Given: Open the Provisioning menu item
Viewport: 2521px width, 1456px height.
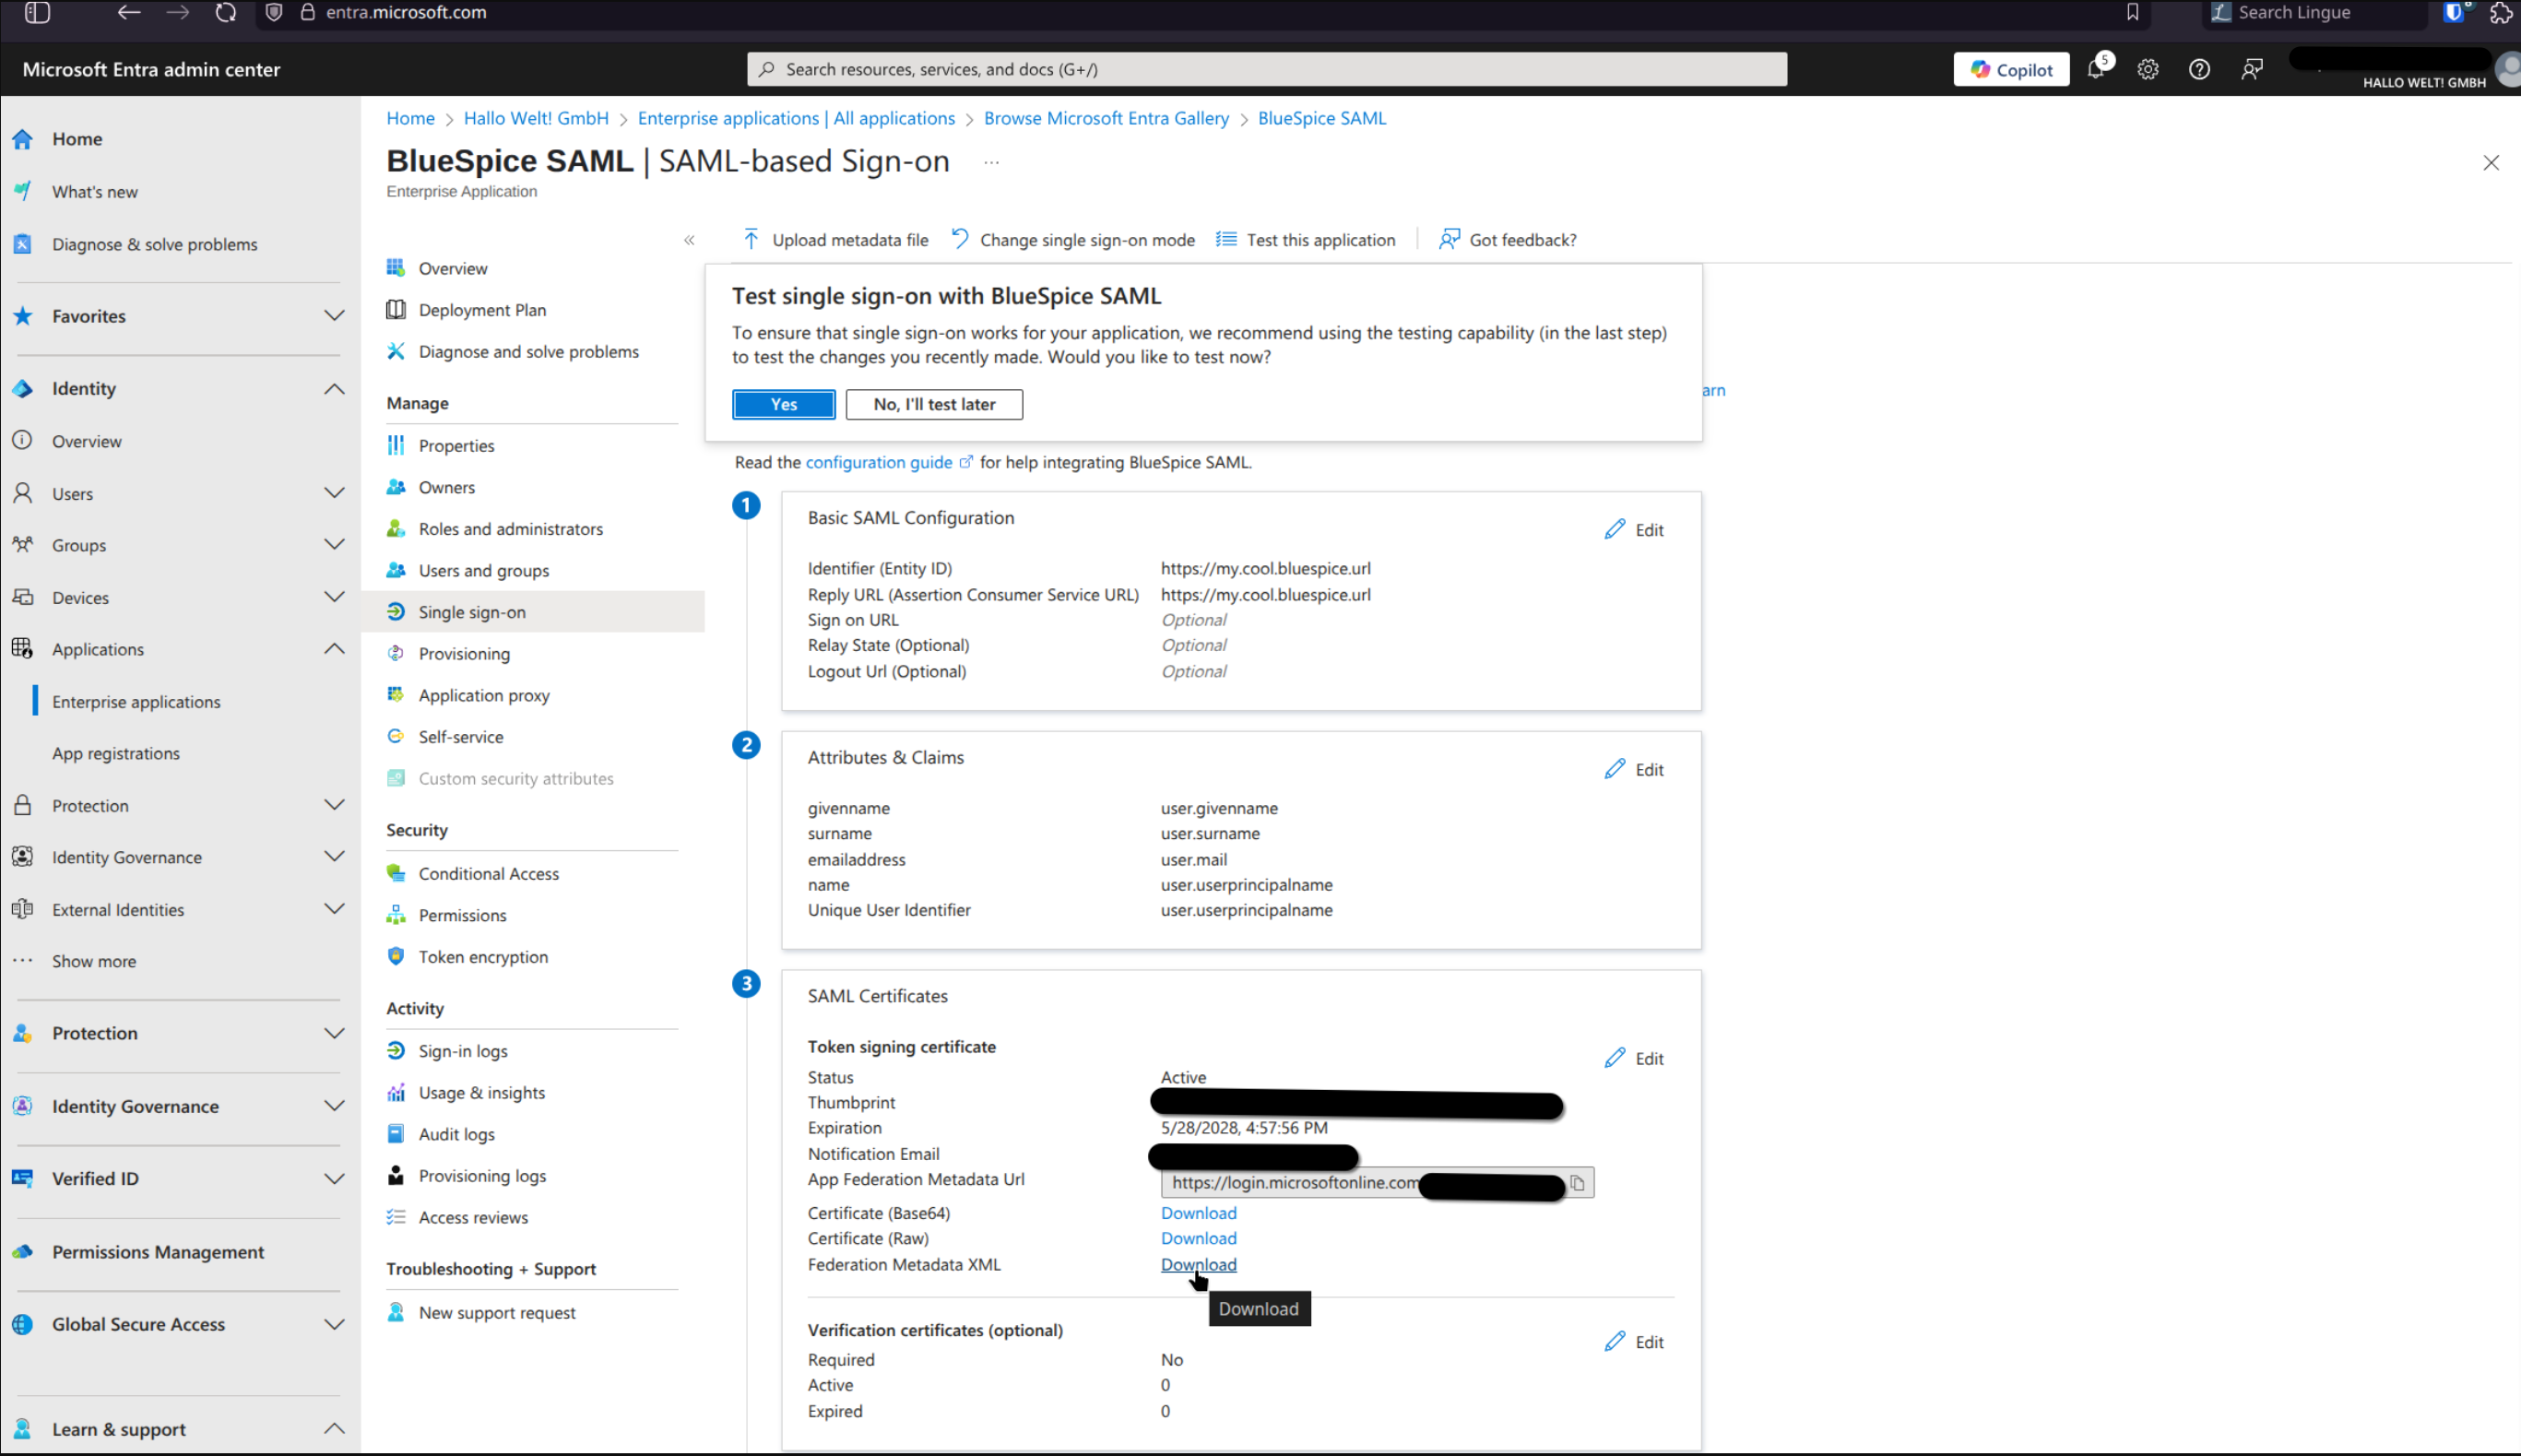Looking at the screenshot, I should click(x=464, y=653).
